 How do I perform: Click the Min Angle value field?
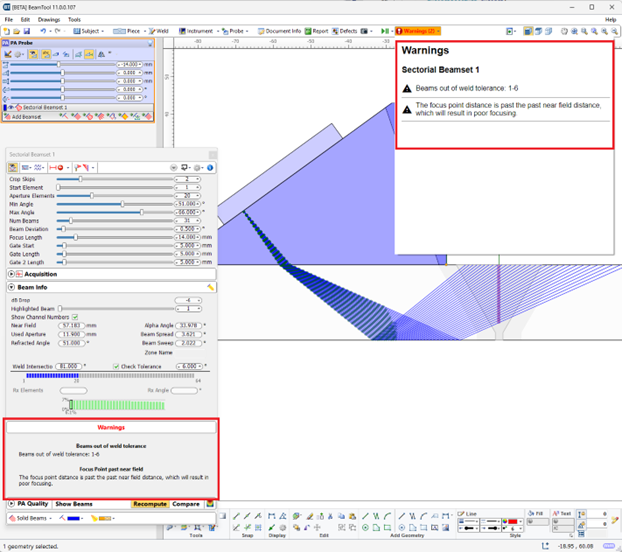[x=187, y=204]
